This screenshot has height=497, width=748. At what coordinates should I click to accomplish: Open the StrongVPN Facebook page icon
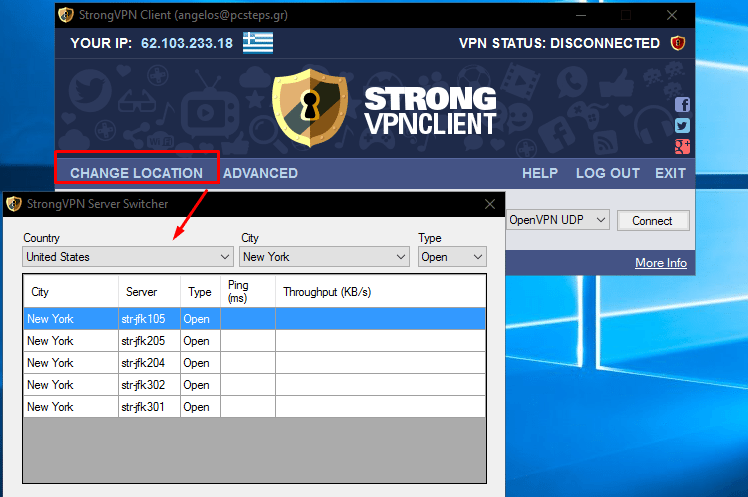(x=682, y=104)
